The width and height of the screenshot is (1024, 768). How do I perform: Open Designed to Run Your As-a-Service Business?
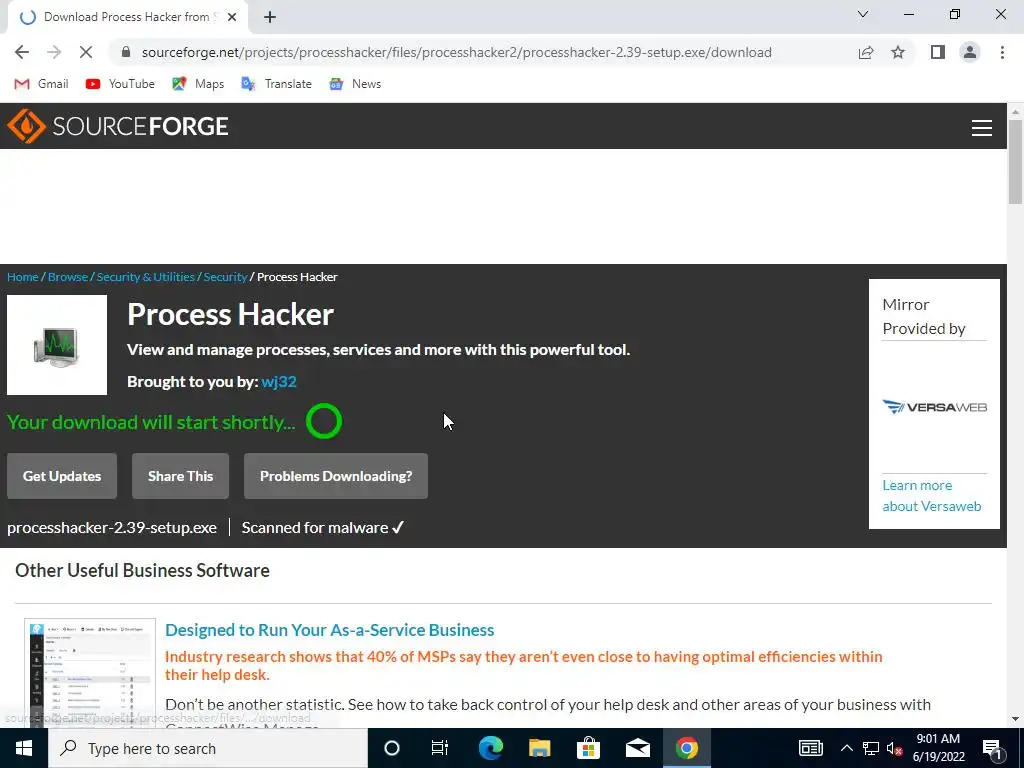pyautogui.click(x=329, y=630)
